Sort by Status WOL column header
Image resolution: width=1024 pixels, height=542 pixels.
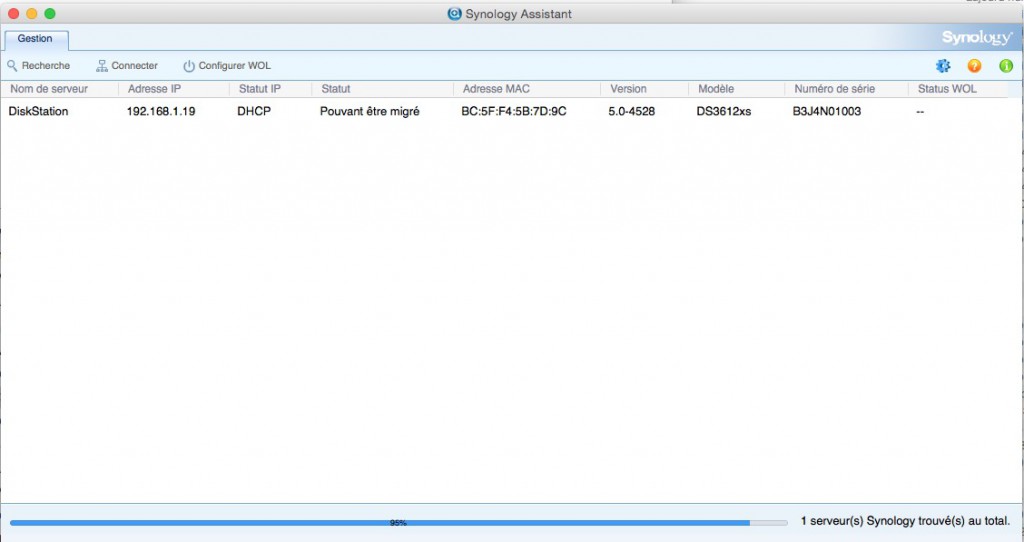click(947, 89)
